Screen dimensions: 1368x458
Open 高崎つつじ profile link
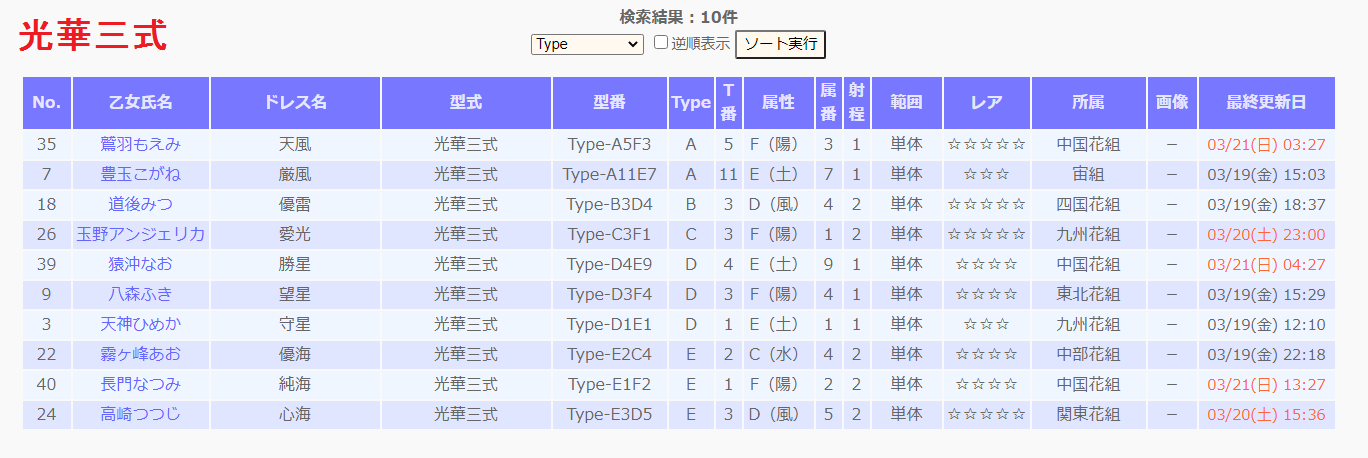[140, 414]
